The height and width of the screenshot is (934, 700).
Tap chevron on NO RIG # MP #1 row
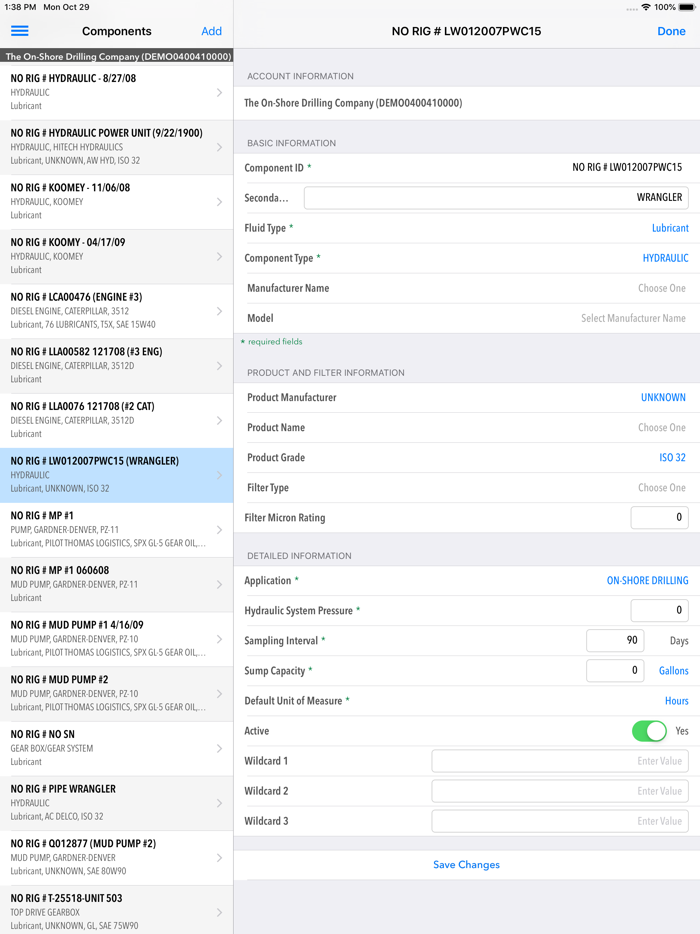point(219,530)
